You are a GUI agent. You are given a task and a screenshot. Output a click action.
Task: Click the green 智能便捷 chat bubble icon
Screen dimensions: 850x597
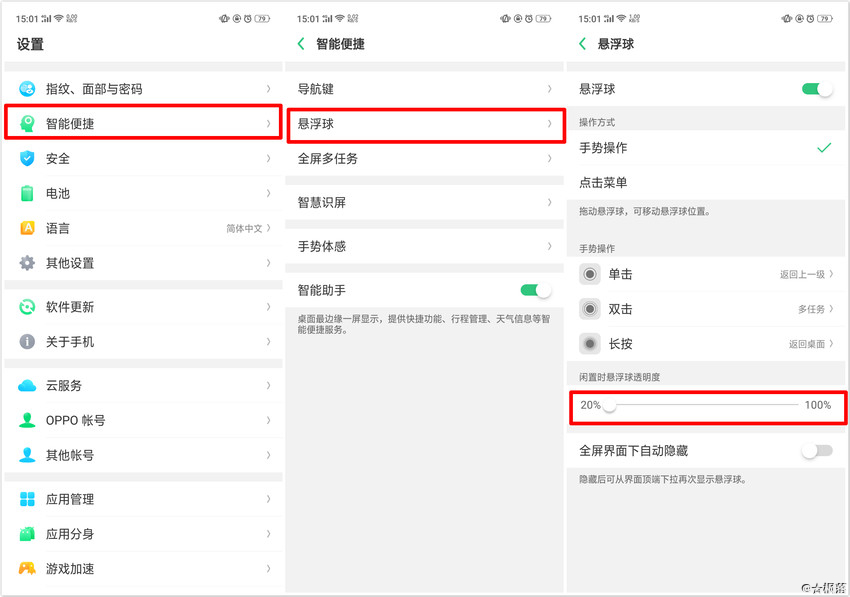point(28,123)
